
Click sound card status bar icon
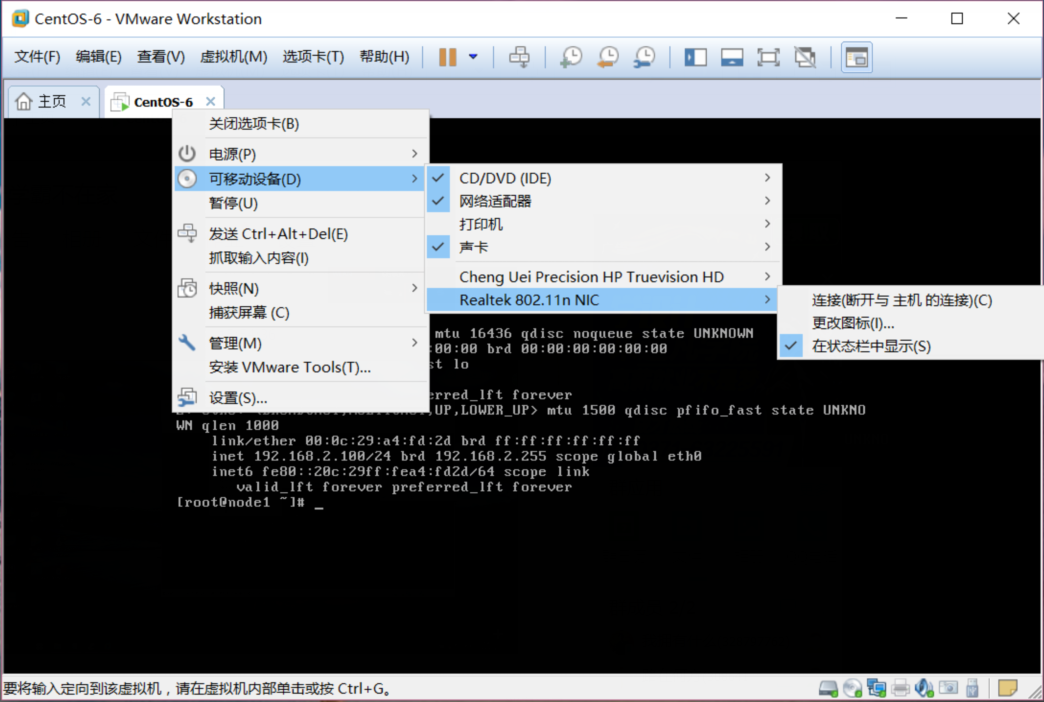pyautogui.click(x=924, y=687)
